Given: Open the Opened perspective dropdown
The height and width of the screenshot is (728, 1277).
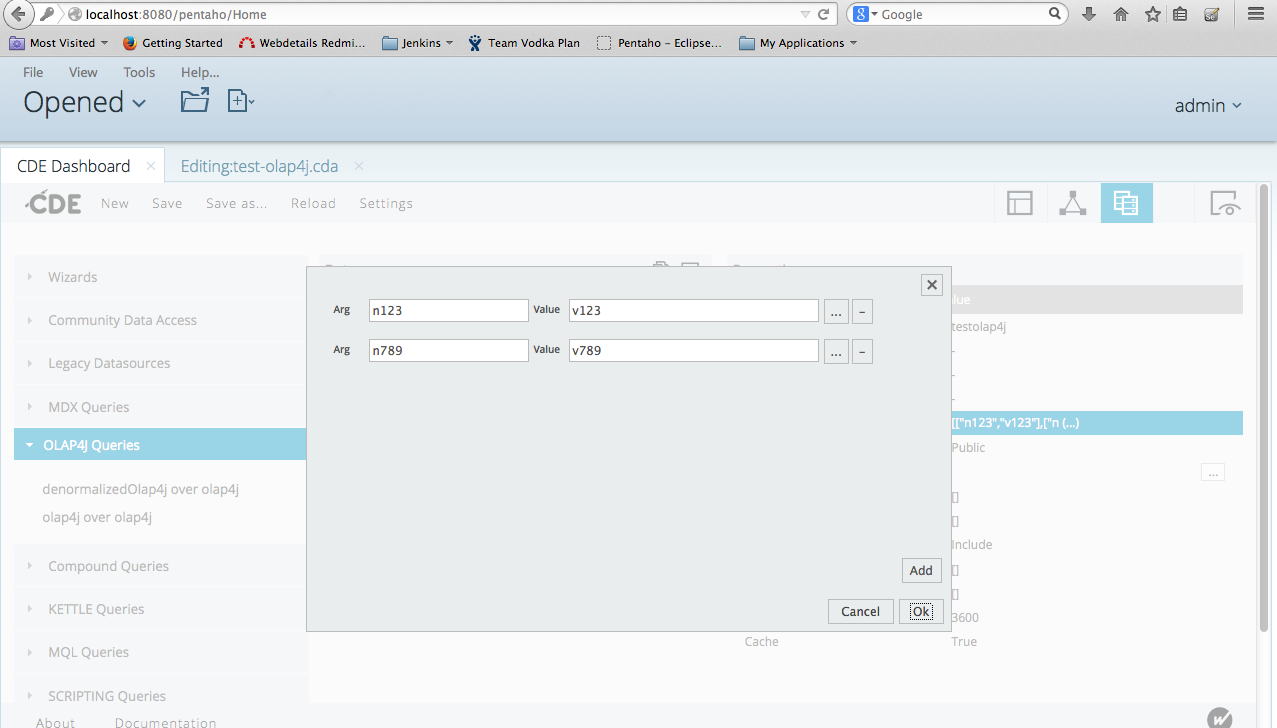Looking at the screenshot, I should point(85,102).
